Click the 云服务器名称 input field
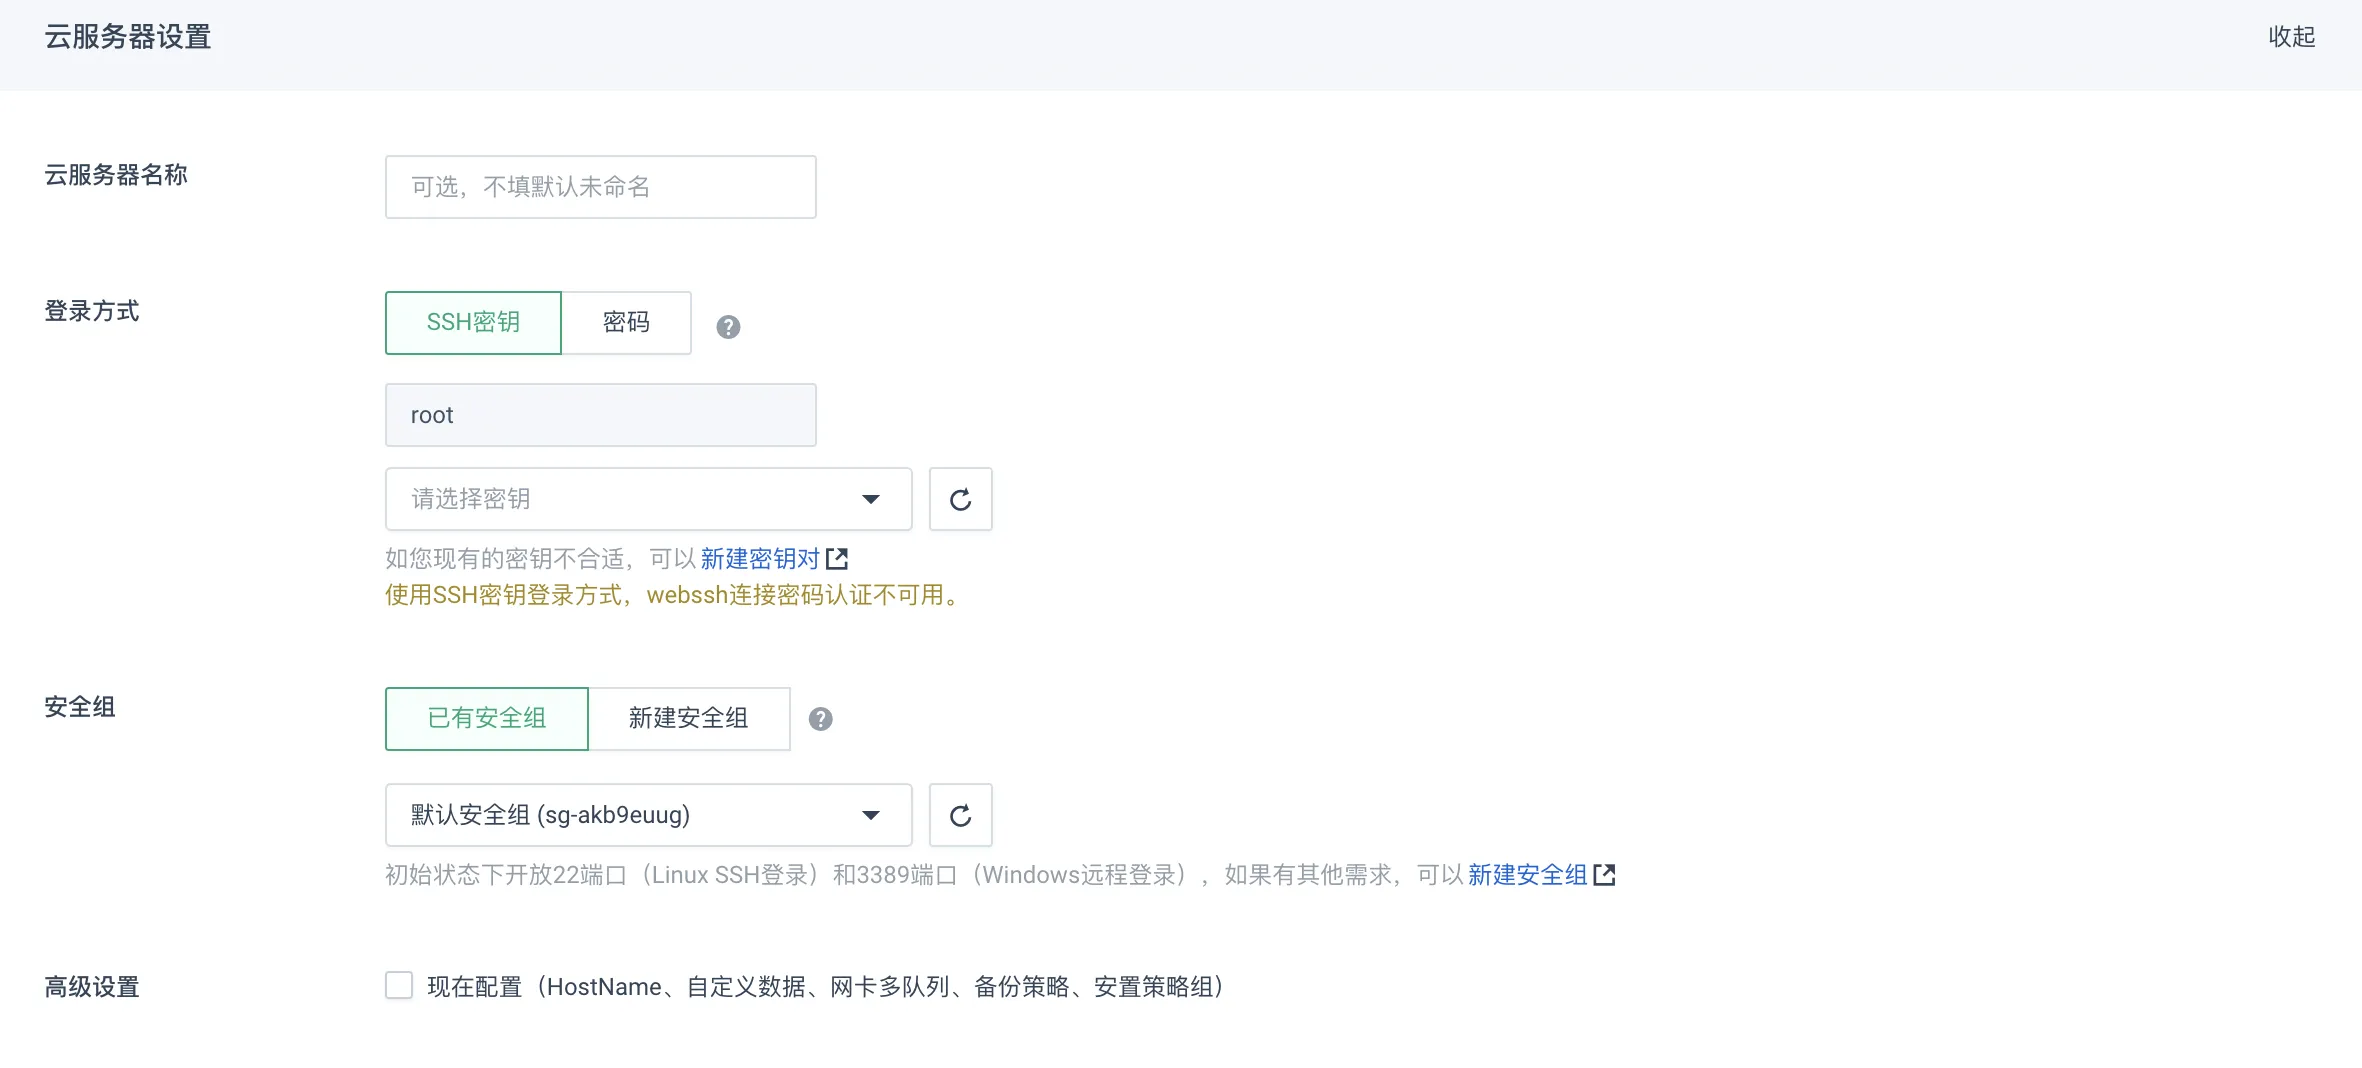Viewport: 2362px width, 1068px height. tap(599, 187)
